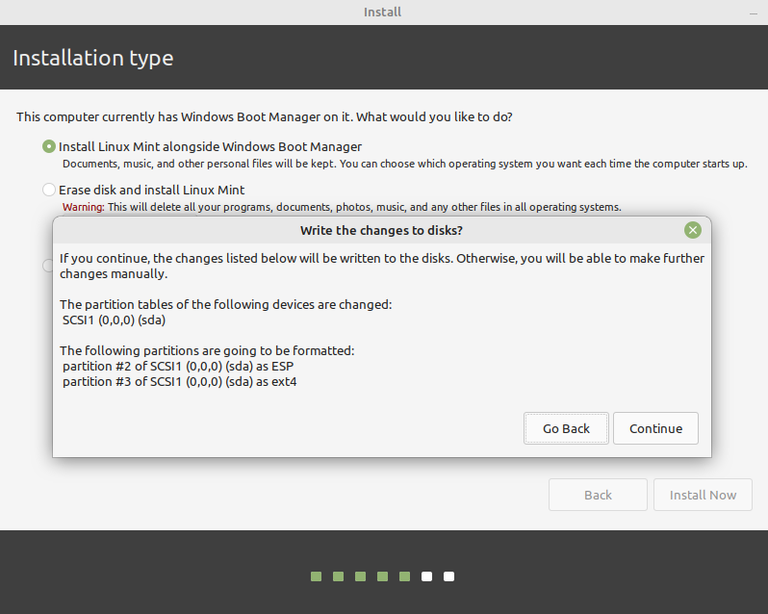The image size is (768, 614).
Task: Click the fifth green progress dot
Action: [404, 576]
